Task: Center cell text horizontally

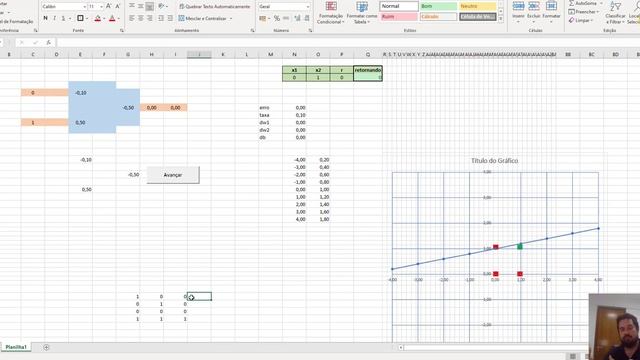Action: click(141, 18)
